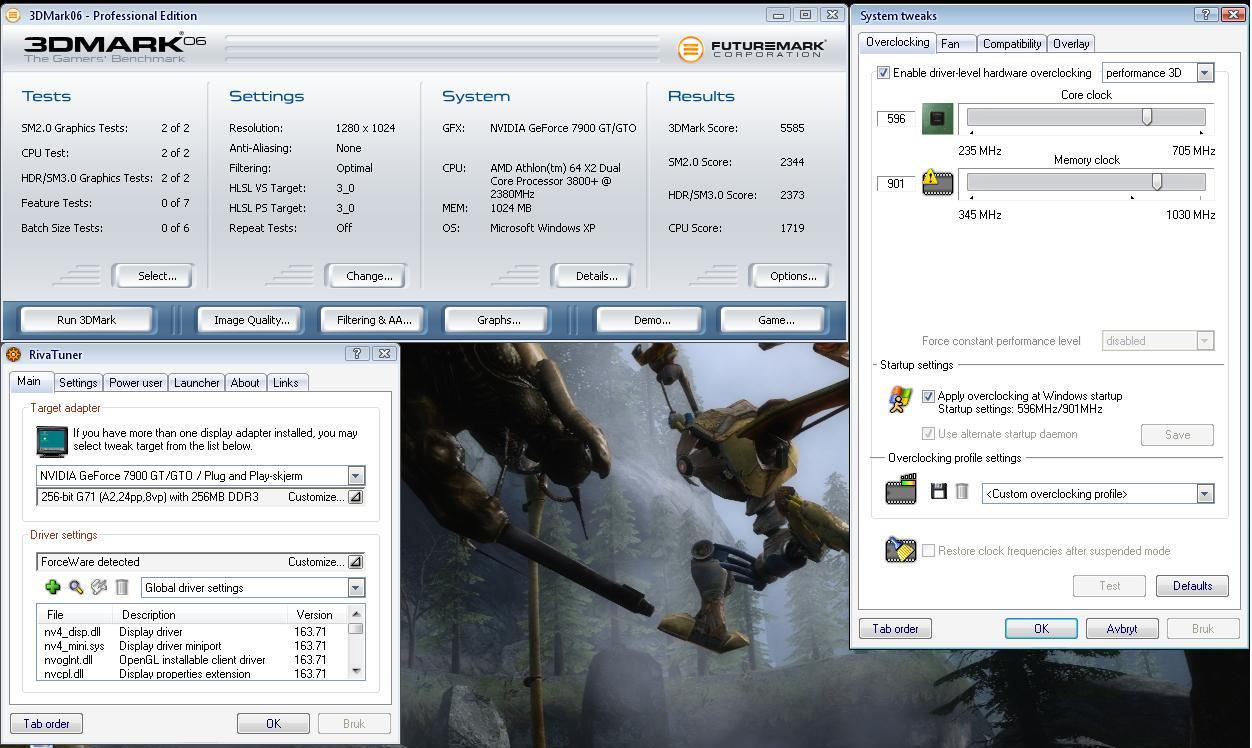
Task: Select nvoglnt.dll row in driver list
Action: pos(192,660)
